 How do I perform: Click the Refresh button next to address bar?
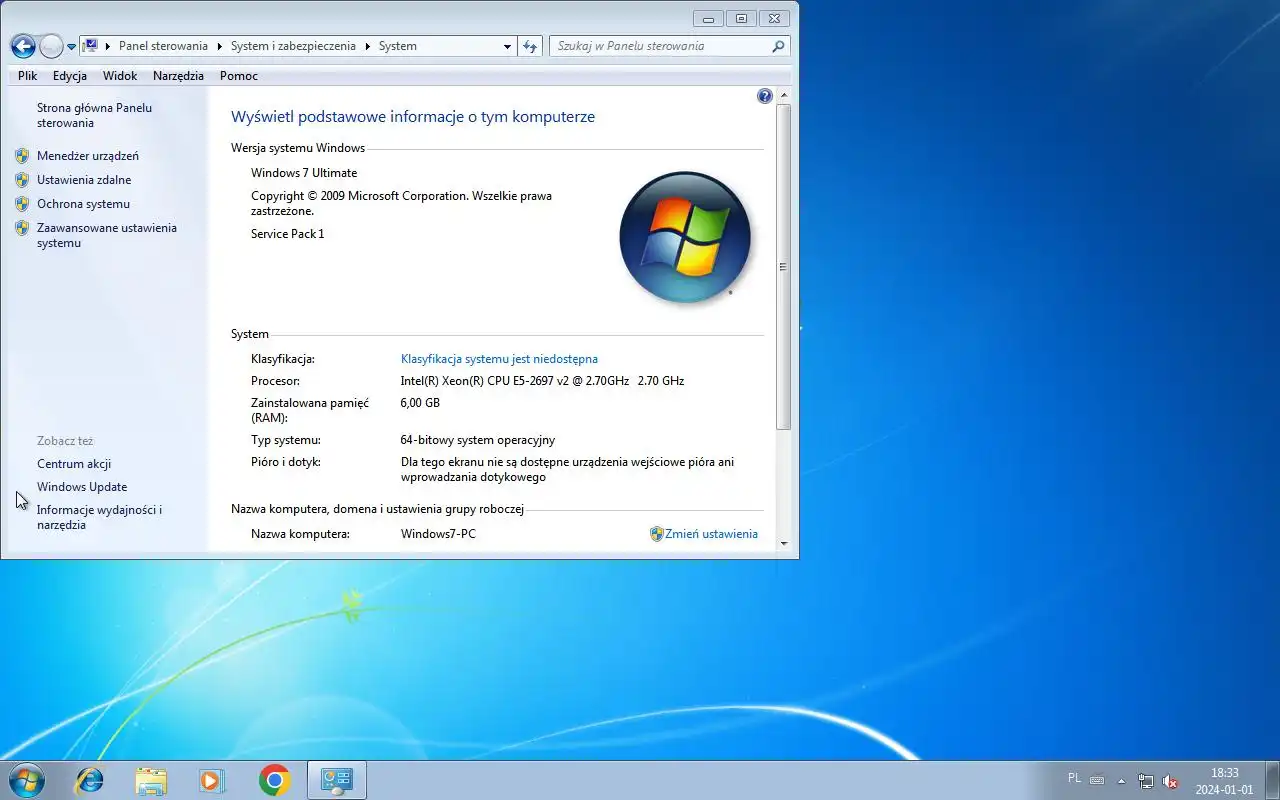pyautogui.click(x=530, y=46)
